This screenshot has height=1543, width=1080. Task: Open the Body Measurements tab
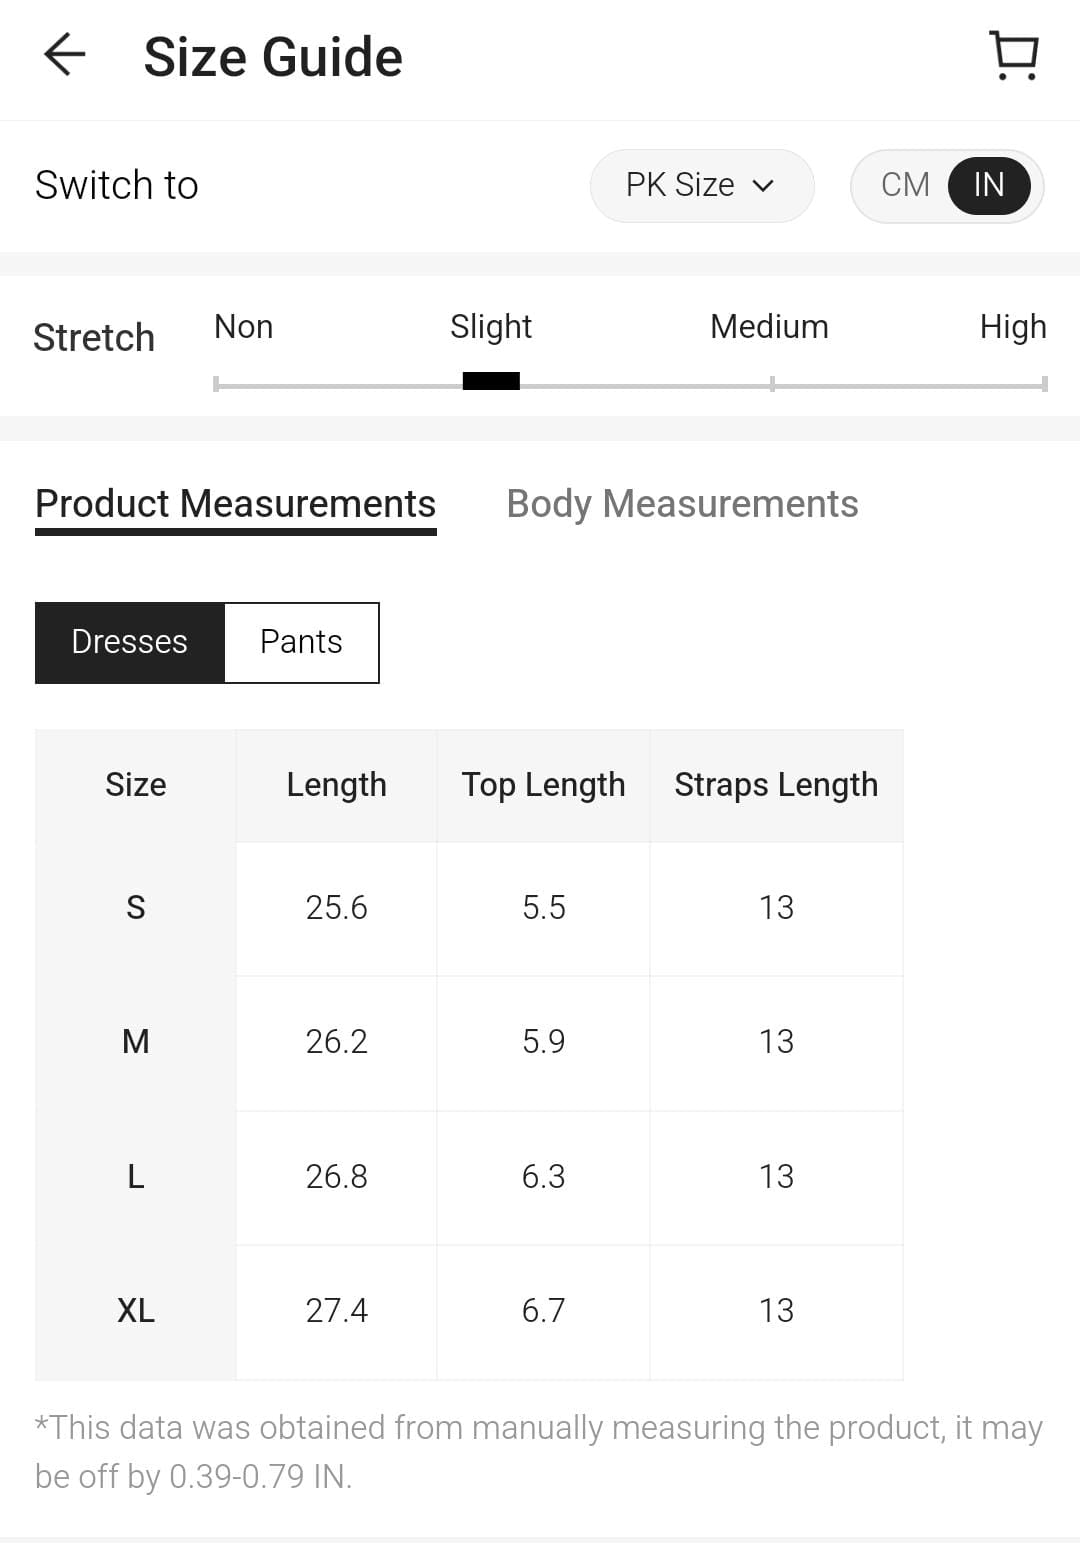coord(682,504)
